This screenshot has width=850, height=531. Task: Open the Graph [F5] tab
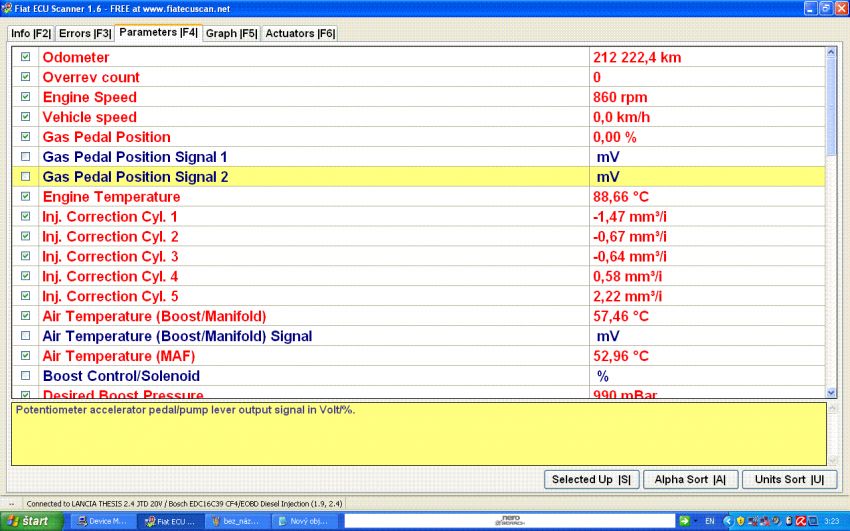coord(231,34)
